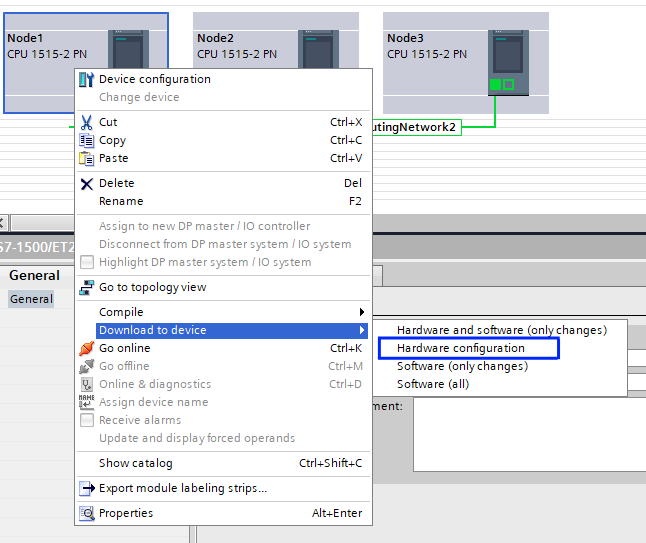The height and width of the screenshot is (543, 646).
Task: Select the Node3 CPU device image
Action: (x=508, y=62)
